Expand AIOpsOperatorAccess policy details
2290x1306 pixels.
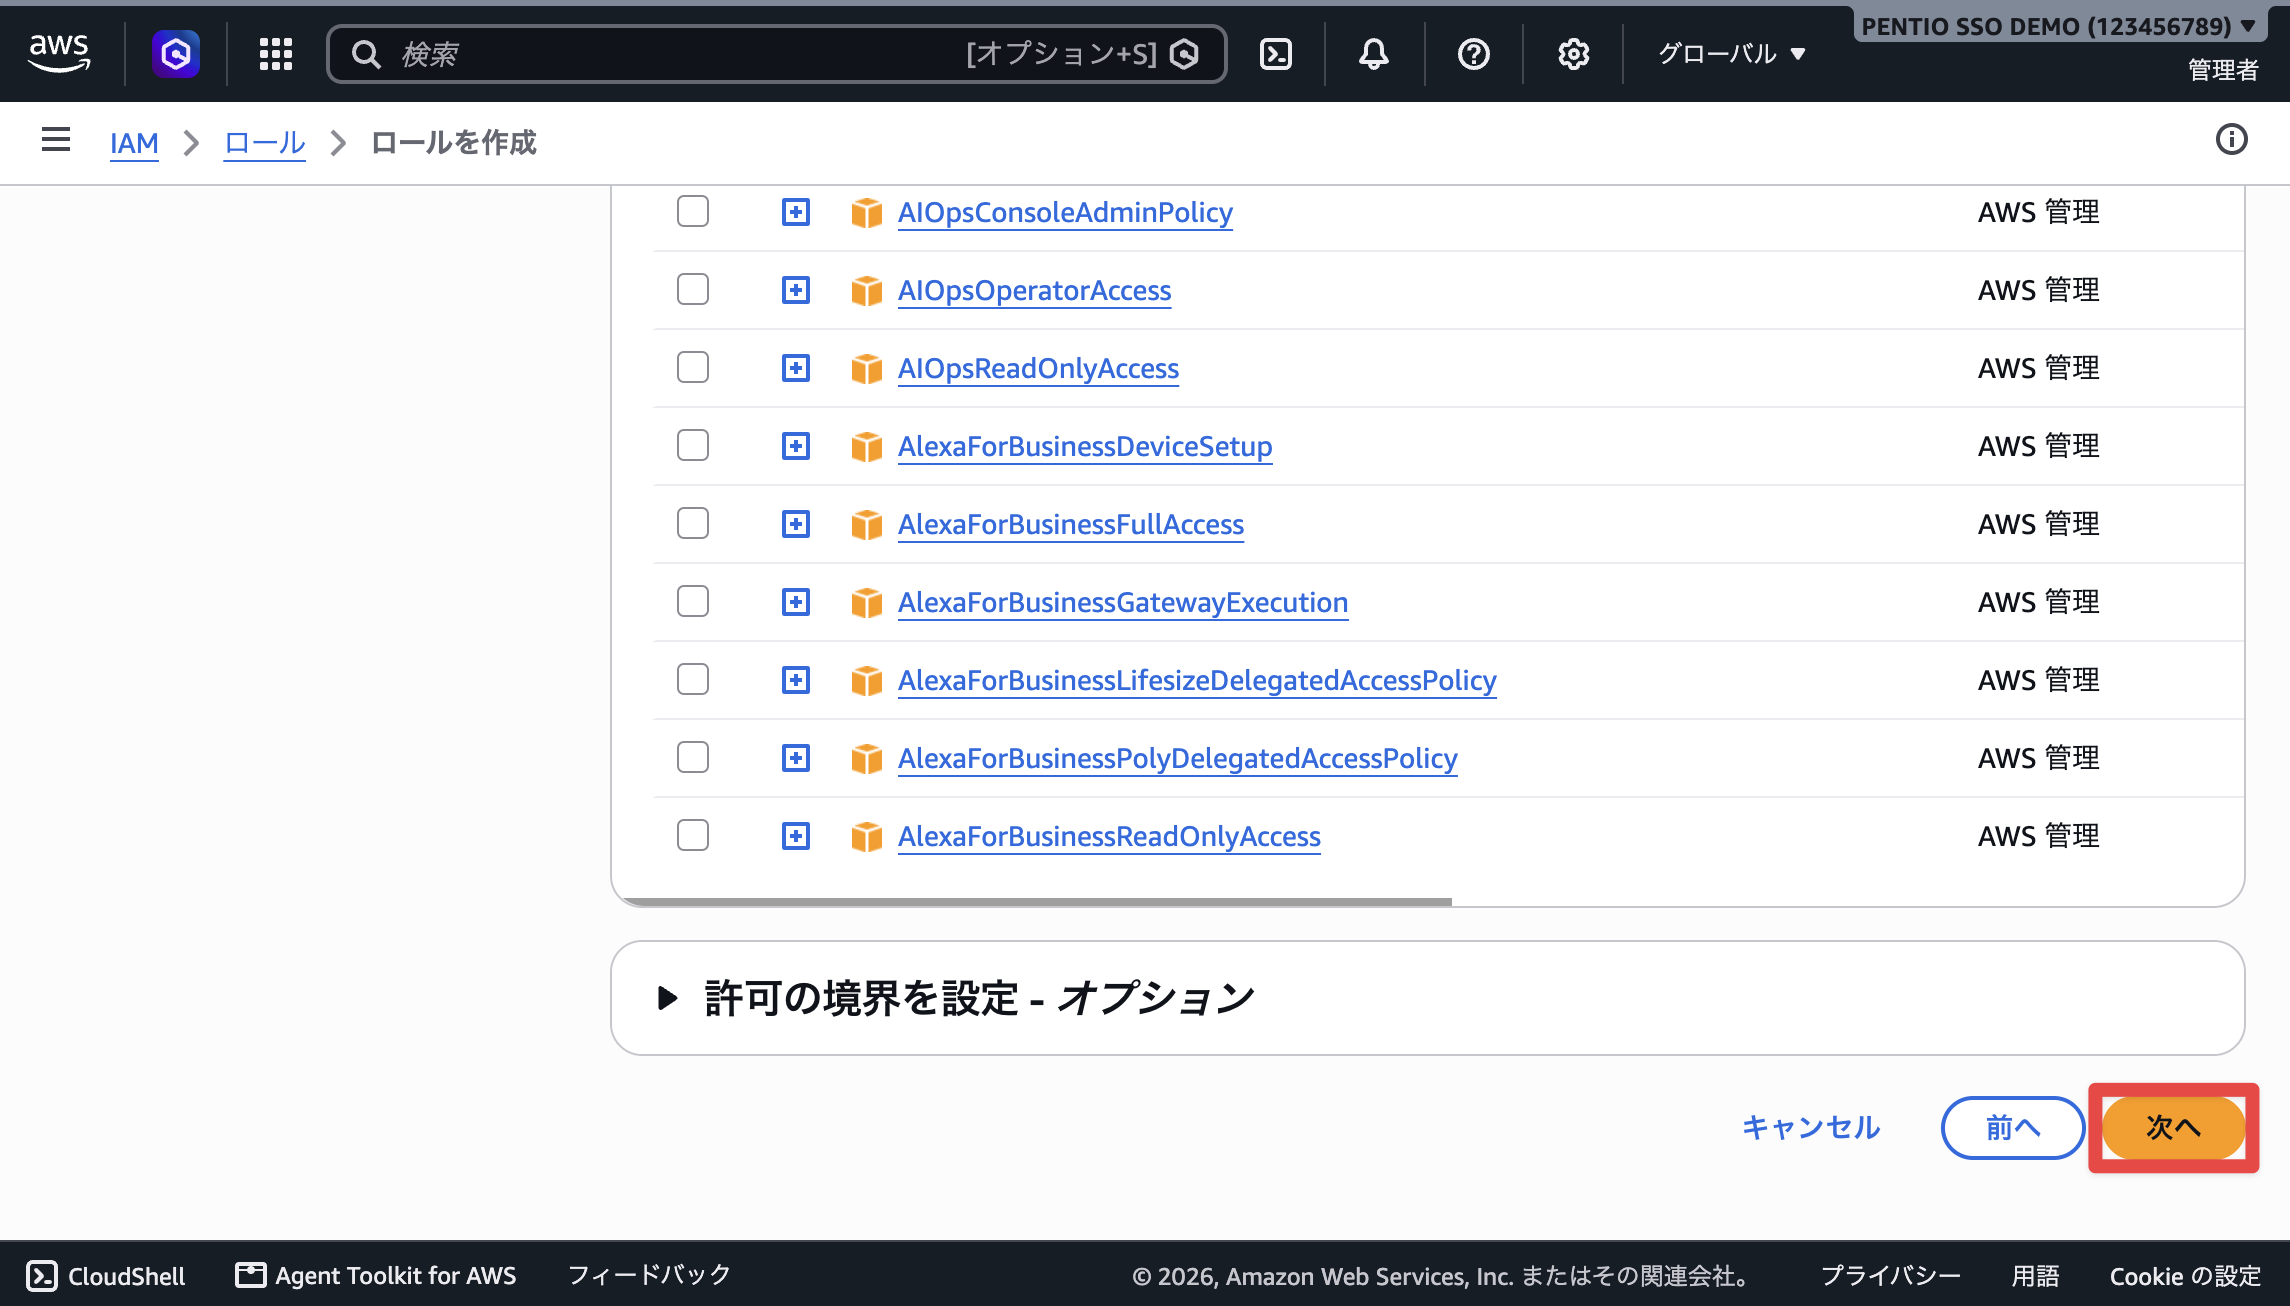click(x=796, y=290)
